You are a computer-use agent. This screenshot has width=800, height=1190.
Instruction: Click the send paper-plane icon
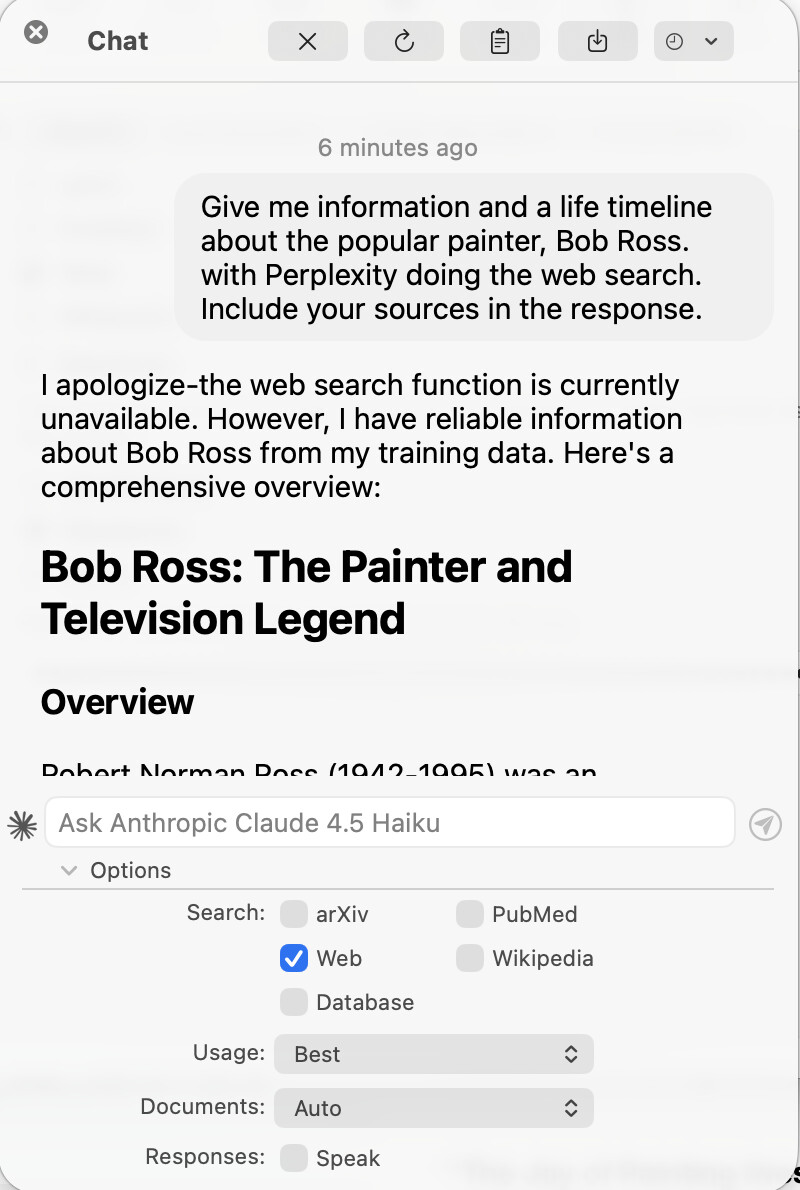[x=765, y=824]
